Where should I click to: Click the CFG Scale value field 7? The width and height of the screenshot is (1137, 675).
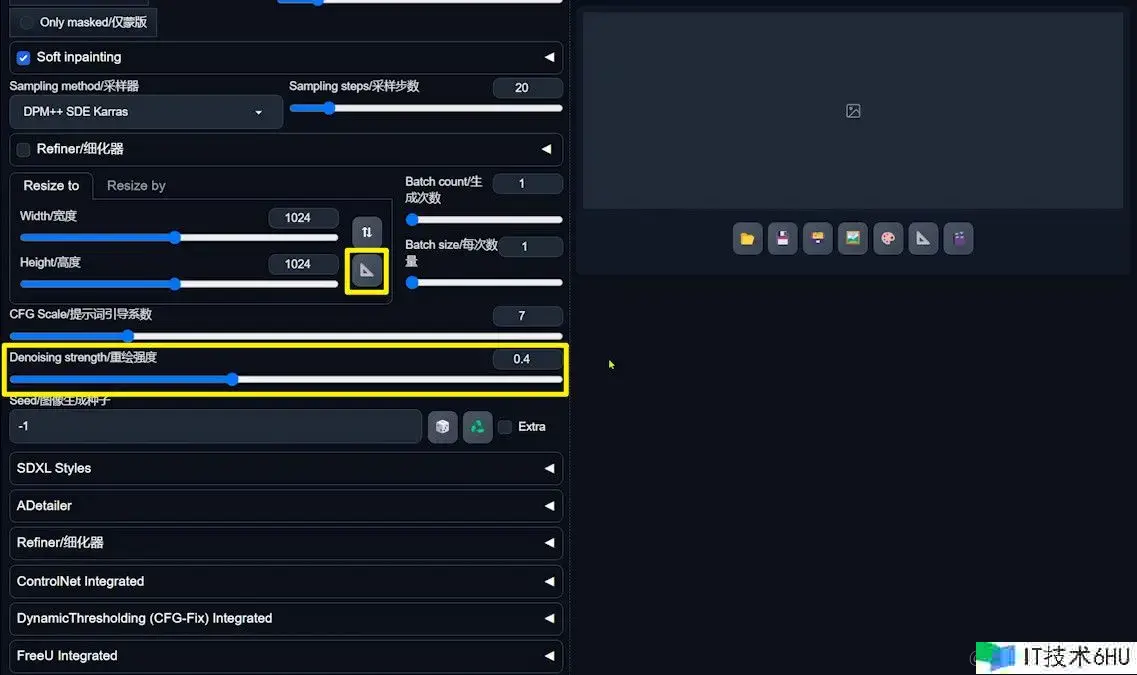pyautogui.click(x=527, y=315)
